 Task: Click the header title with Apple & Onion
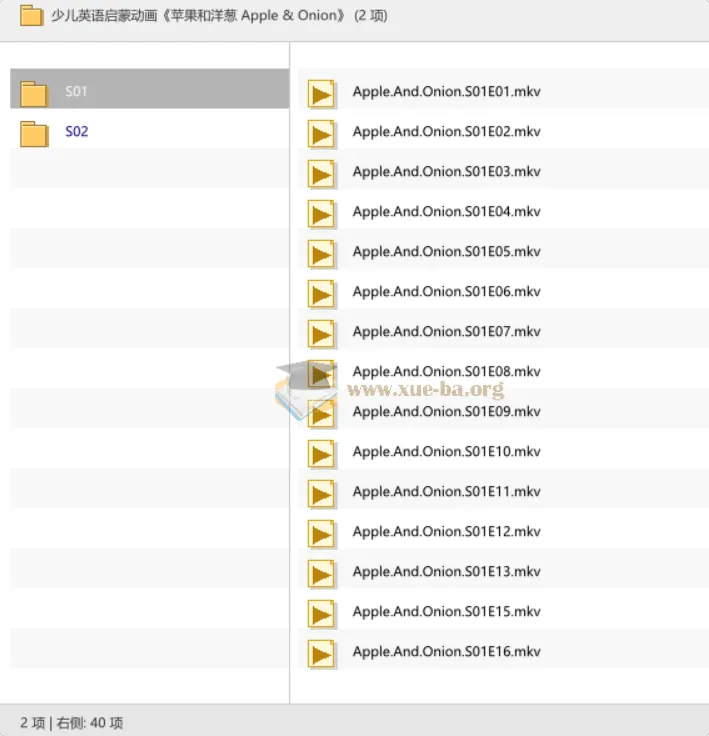219,15
